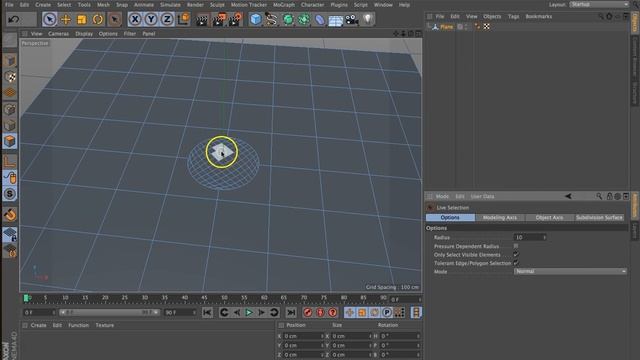Click the Radius value field
Image resolution: width=640 pixels, height=360 pixels.
pos(529,237)
